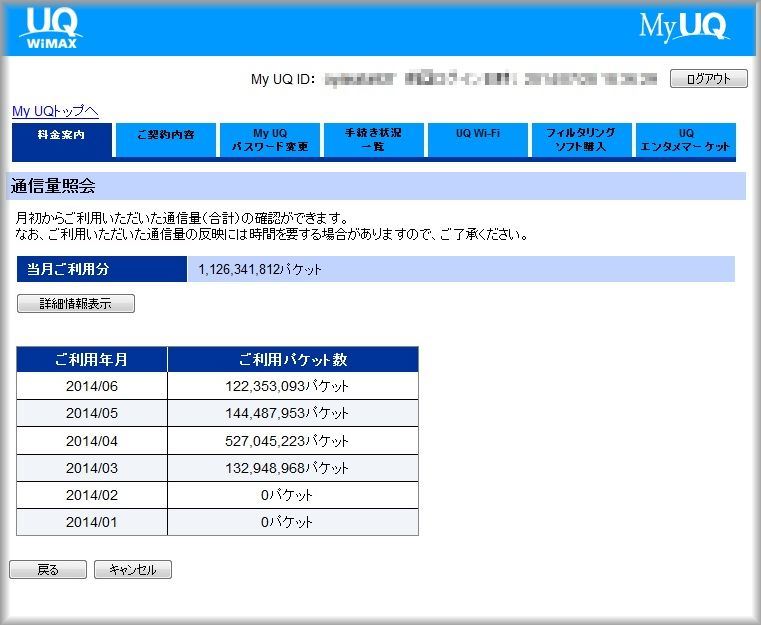Click the 0パケット cell for 2014/01
Image resolution: width=761 pixels, height=625 pixels.
click(293, 523)
